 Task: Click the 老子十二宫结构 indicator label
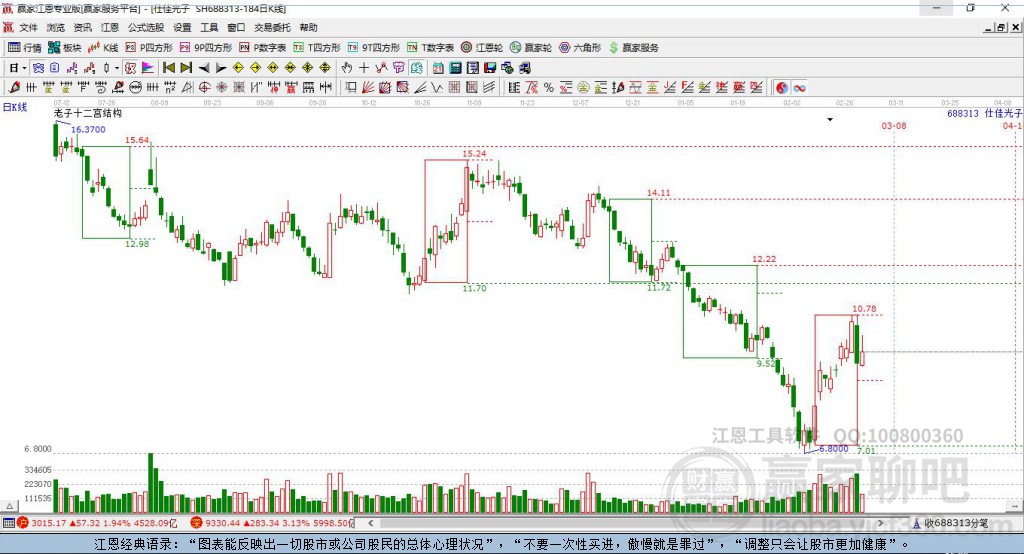(88, 113)
